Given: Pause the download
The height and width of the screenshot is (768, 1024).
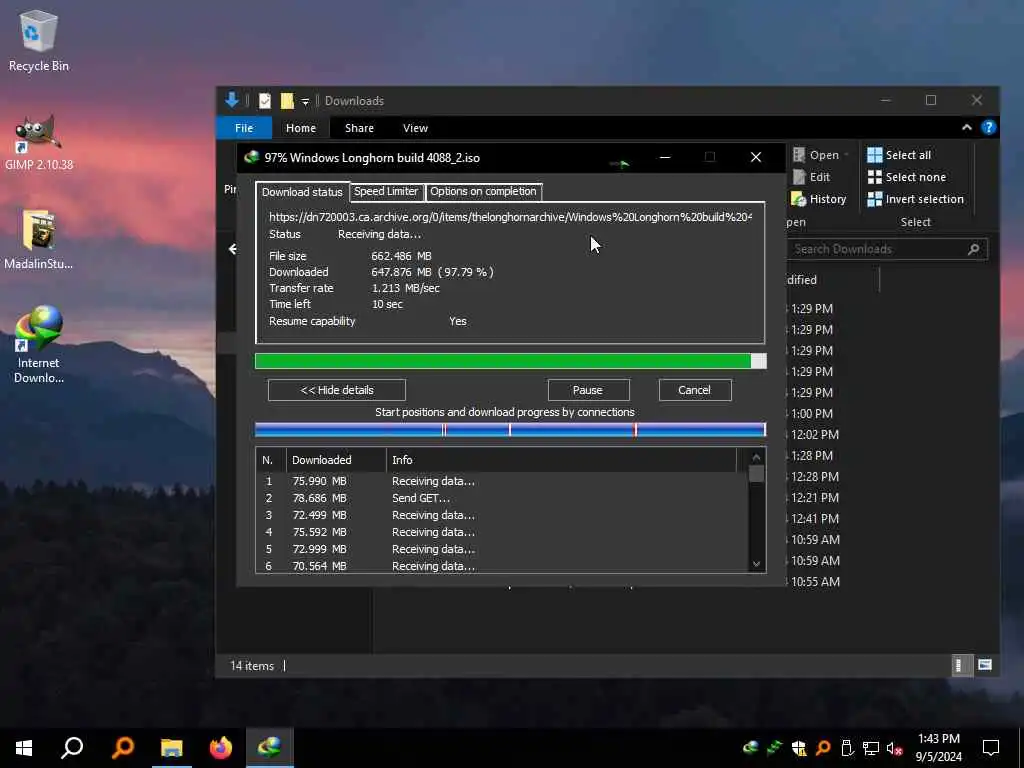Looking at the screenshot, I should click(x=588, y=390).
